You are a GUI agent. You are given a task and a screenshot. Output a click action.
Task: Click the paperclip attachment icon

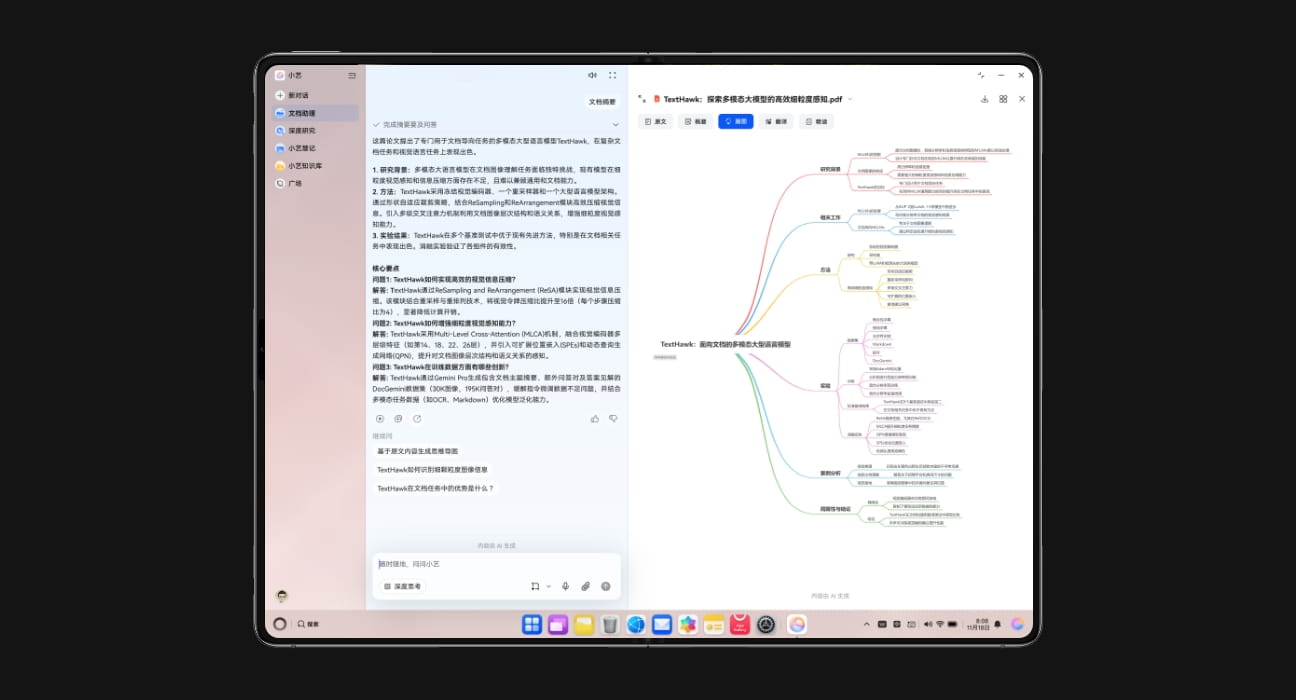[585, 586]
